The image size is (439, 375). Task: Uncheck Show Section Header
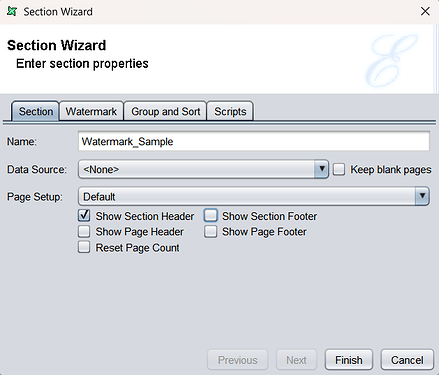pyautogui.click(x=84, y=216)
